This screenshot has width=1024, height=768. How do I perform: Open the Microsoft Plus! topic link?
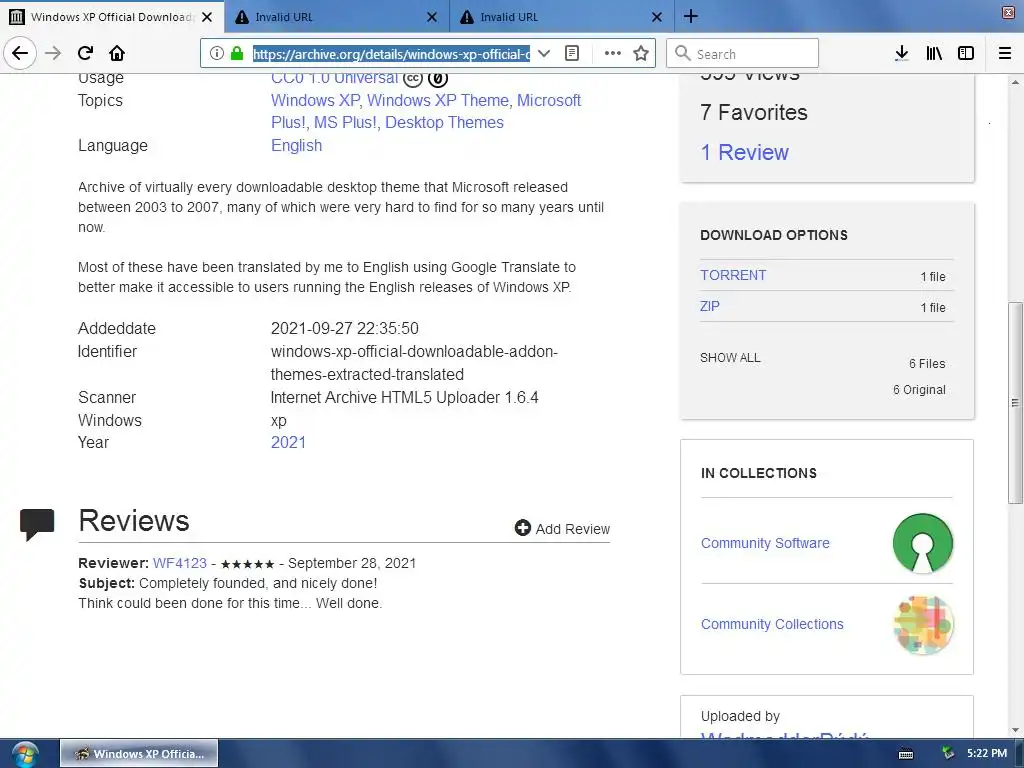(426, 112)
